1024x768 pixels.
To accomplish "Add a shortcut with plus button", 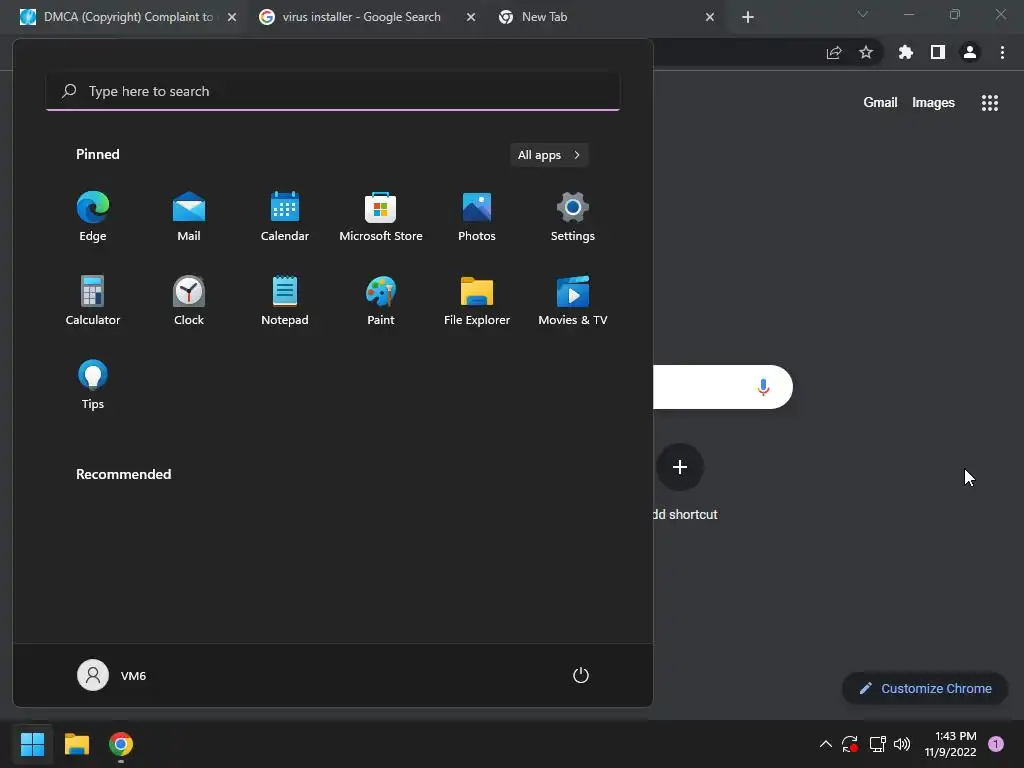I will click(680, 467).
